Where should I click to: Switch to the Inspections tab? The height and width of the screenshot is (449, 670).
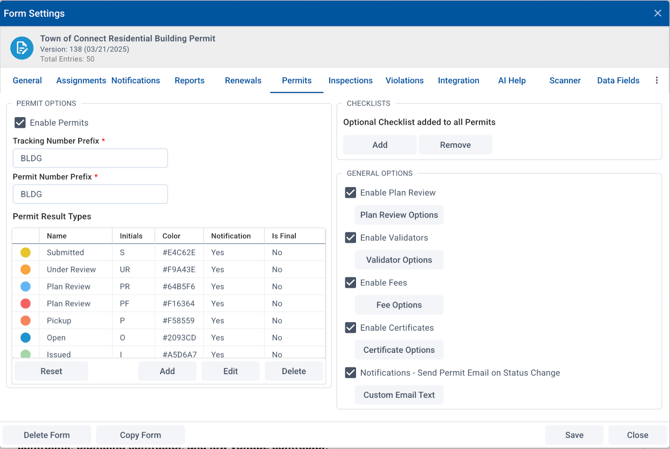pyautogui.click(x=350, y=81)
